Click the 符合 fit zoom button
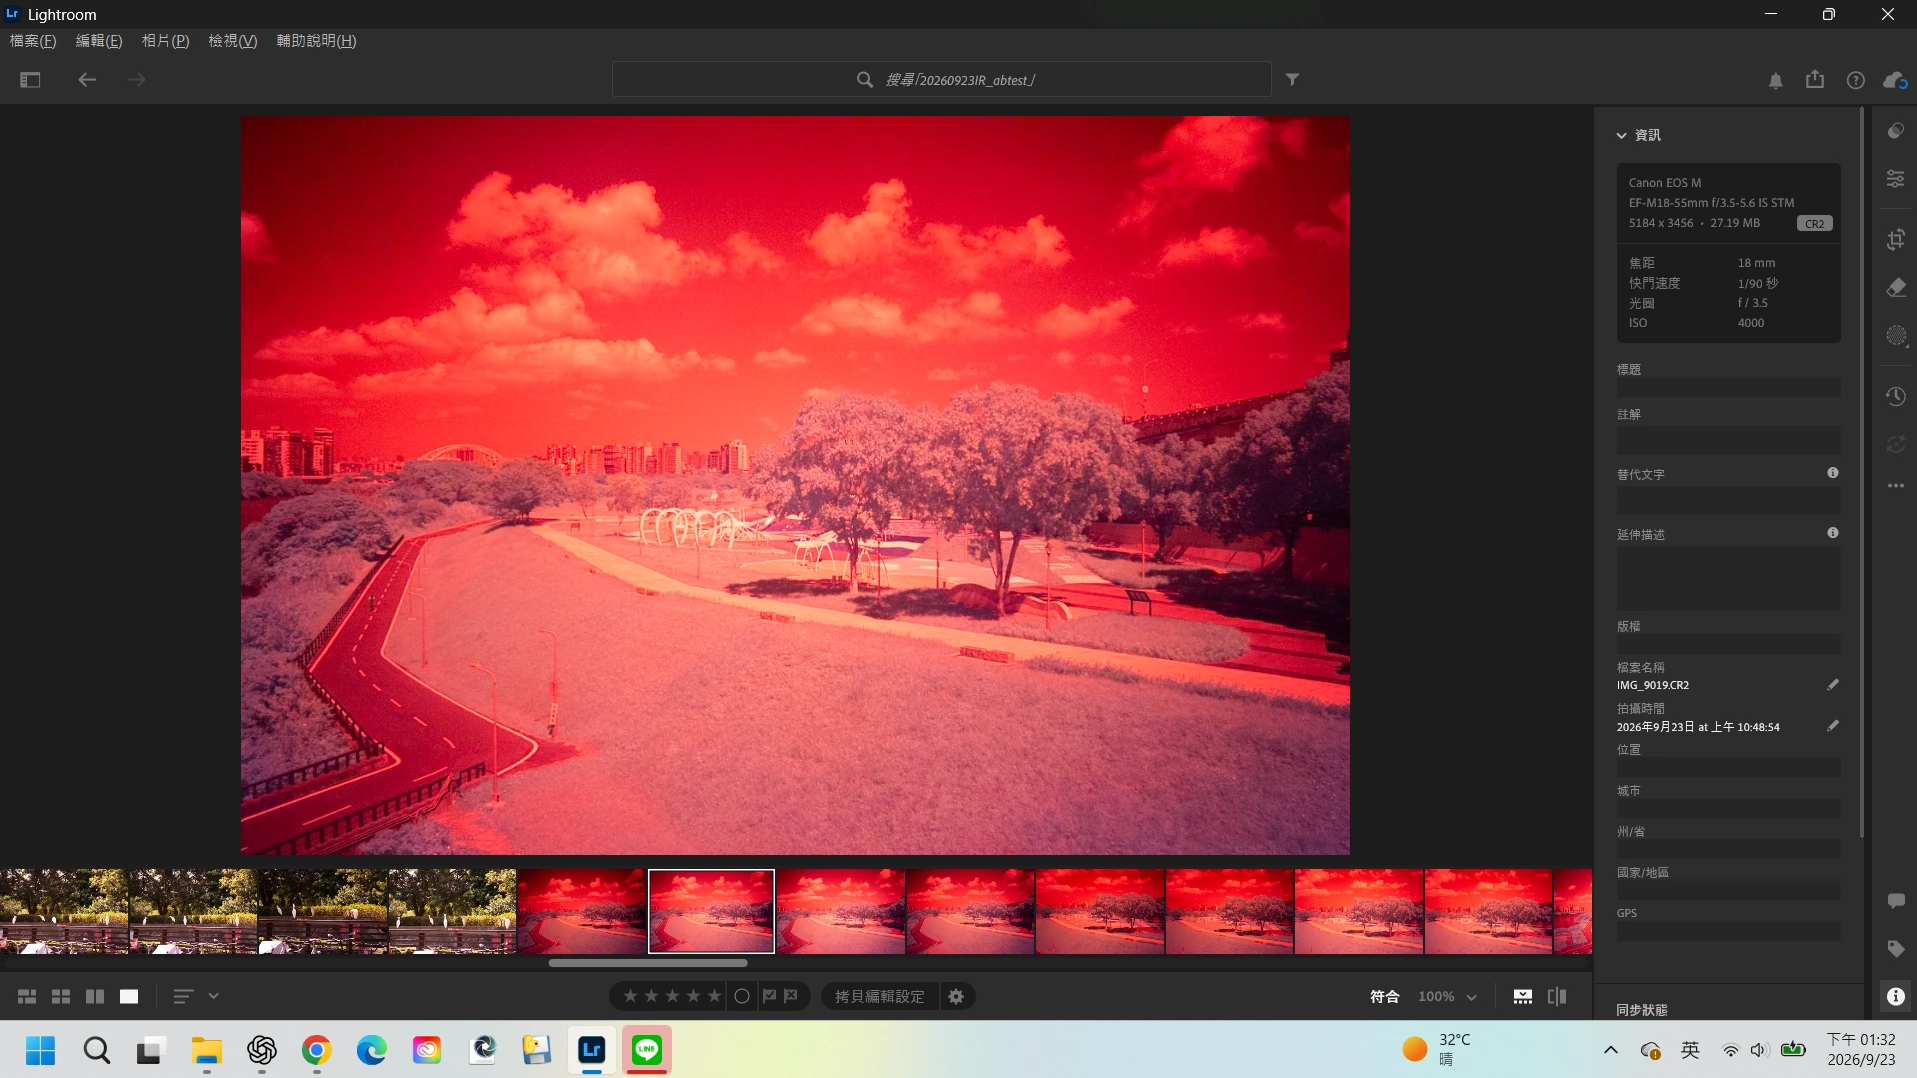Screen dimensions: 1917x1078 pyautogui.click(x=1384, y=997)
